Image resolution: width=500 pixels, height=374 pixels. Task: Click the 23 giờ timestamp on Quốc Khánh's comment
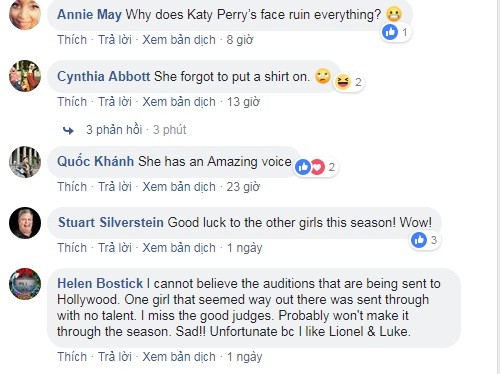(243, 187)
